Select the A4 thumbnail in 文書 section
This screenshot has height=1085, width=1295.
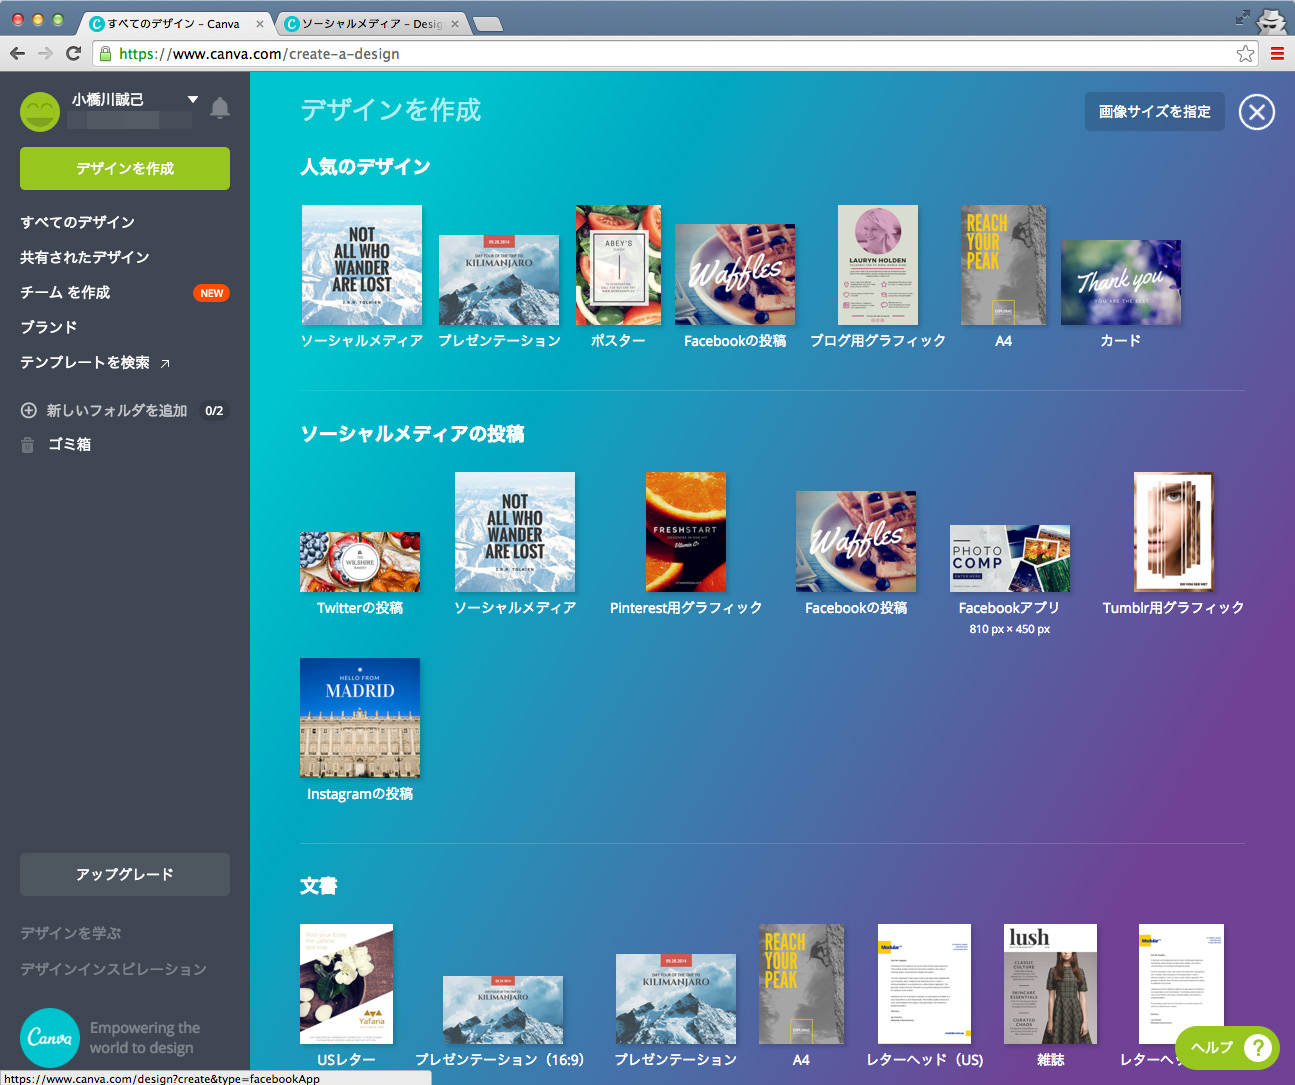click(x=801, y=984)
